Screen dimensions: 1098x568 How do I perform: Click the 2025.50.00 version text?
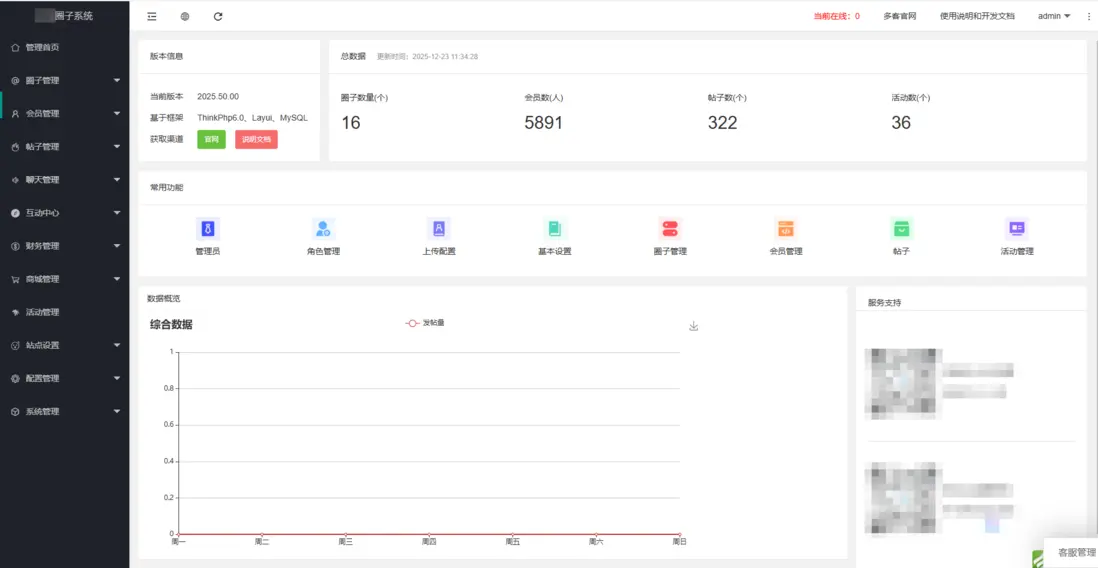coord(218,97)
